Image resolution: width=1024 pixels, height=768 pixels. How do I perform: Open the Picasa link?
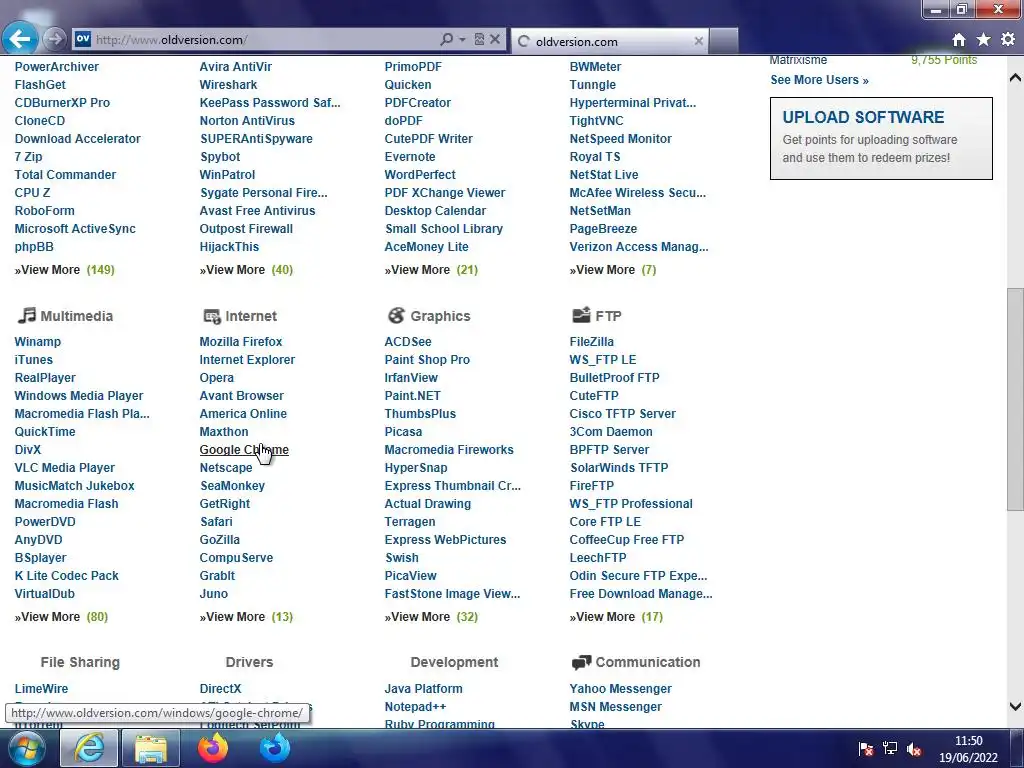tap(403, 432)
